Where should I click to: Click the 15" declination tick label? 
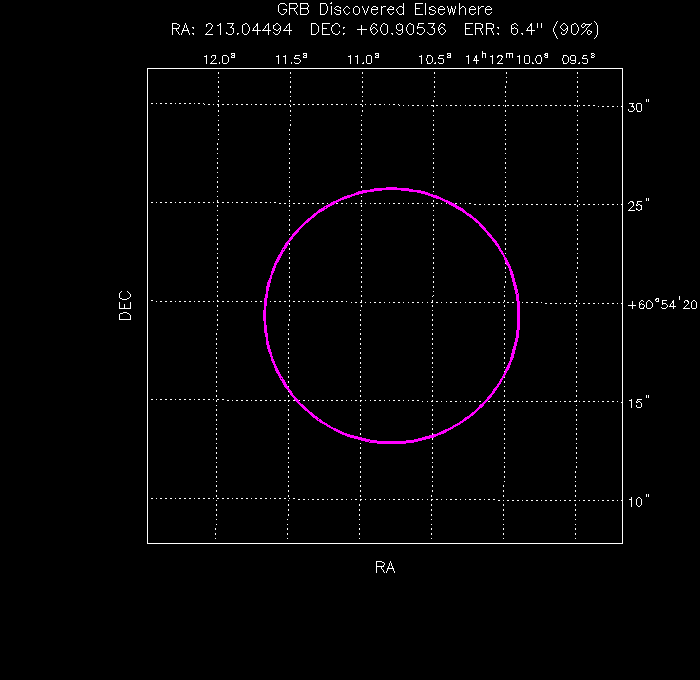coord(639,403)
